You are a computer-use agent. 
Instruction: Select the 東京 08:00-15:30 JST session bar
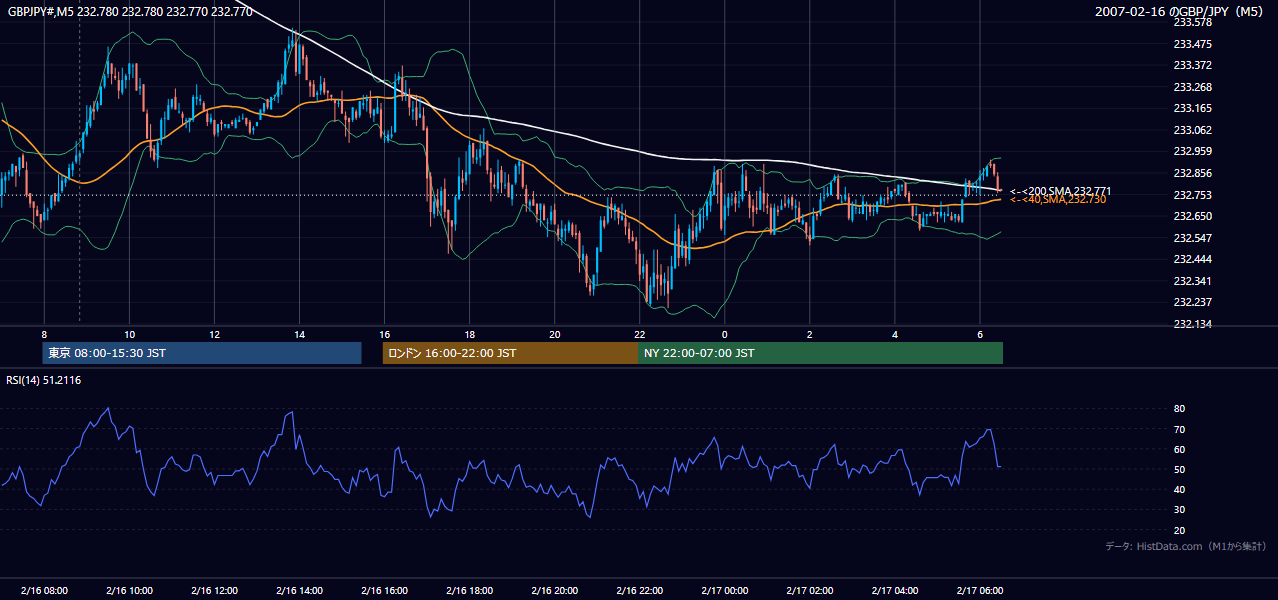[201, 353]
